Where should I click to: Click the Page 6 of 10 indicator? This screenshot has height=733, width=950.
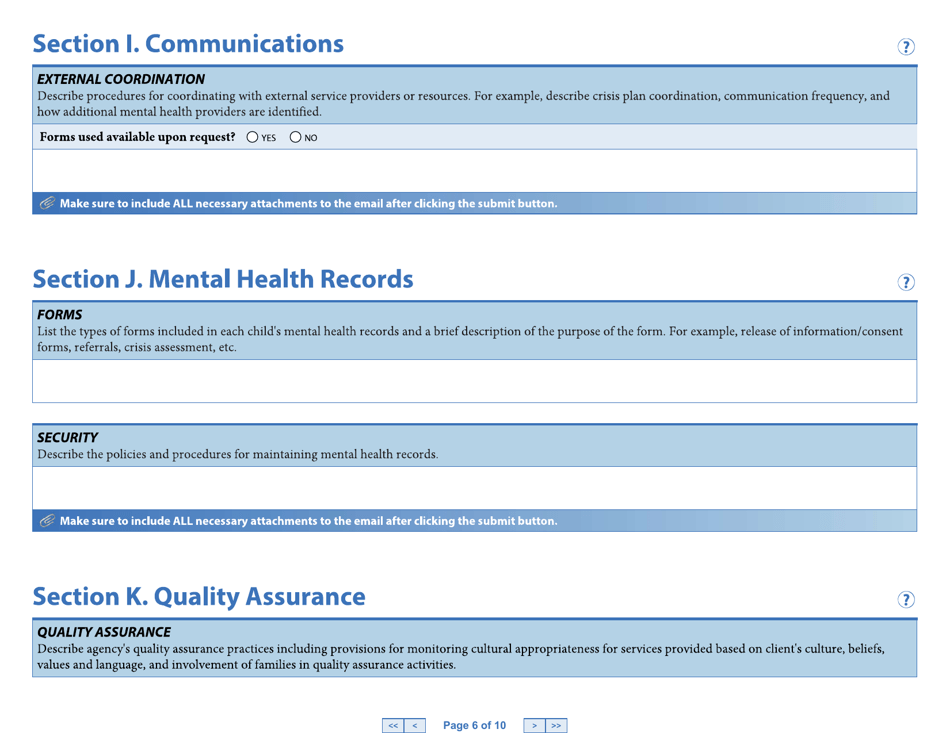pos(473,725)
